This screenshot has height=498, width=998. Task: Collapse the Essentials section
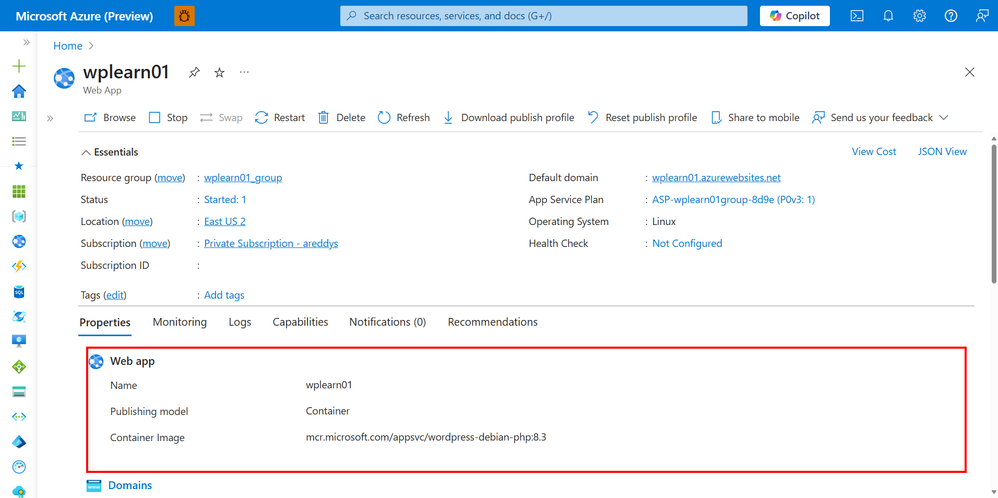pos(109,152)
